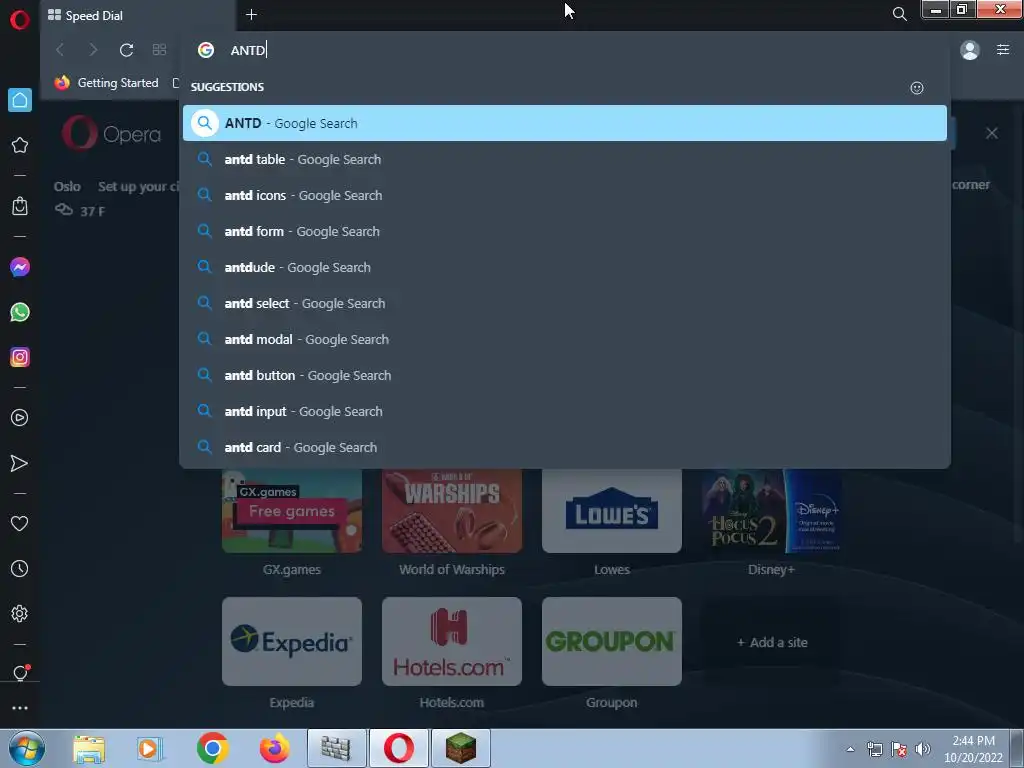Reload the current page
The height and width of the screenshot is (768, 1024).
click(127, 50)
